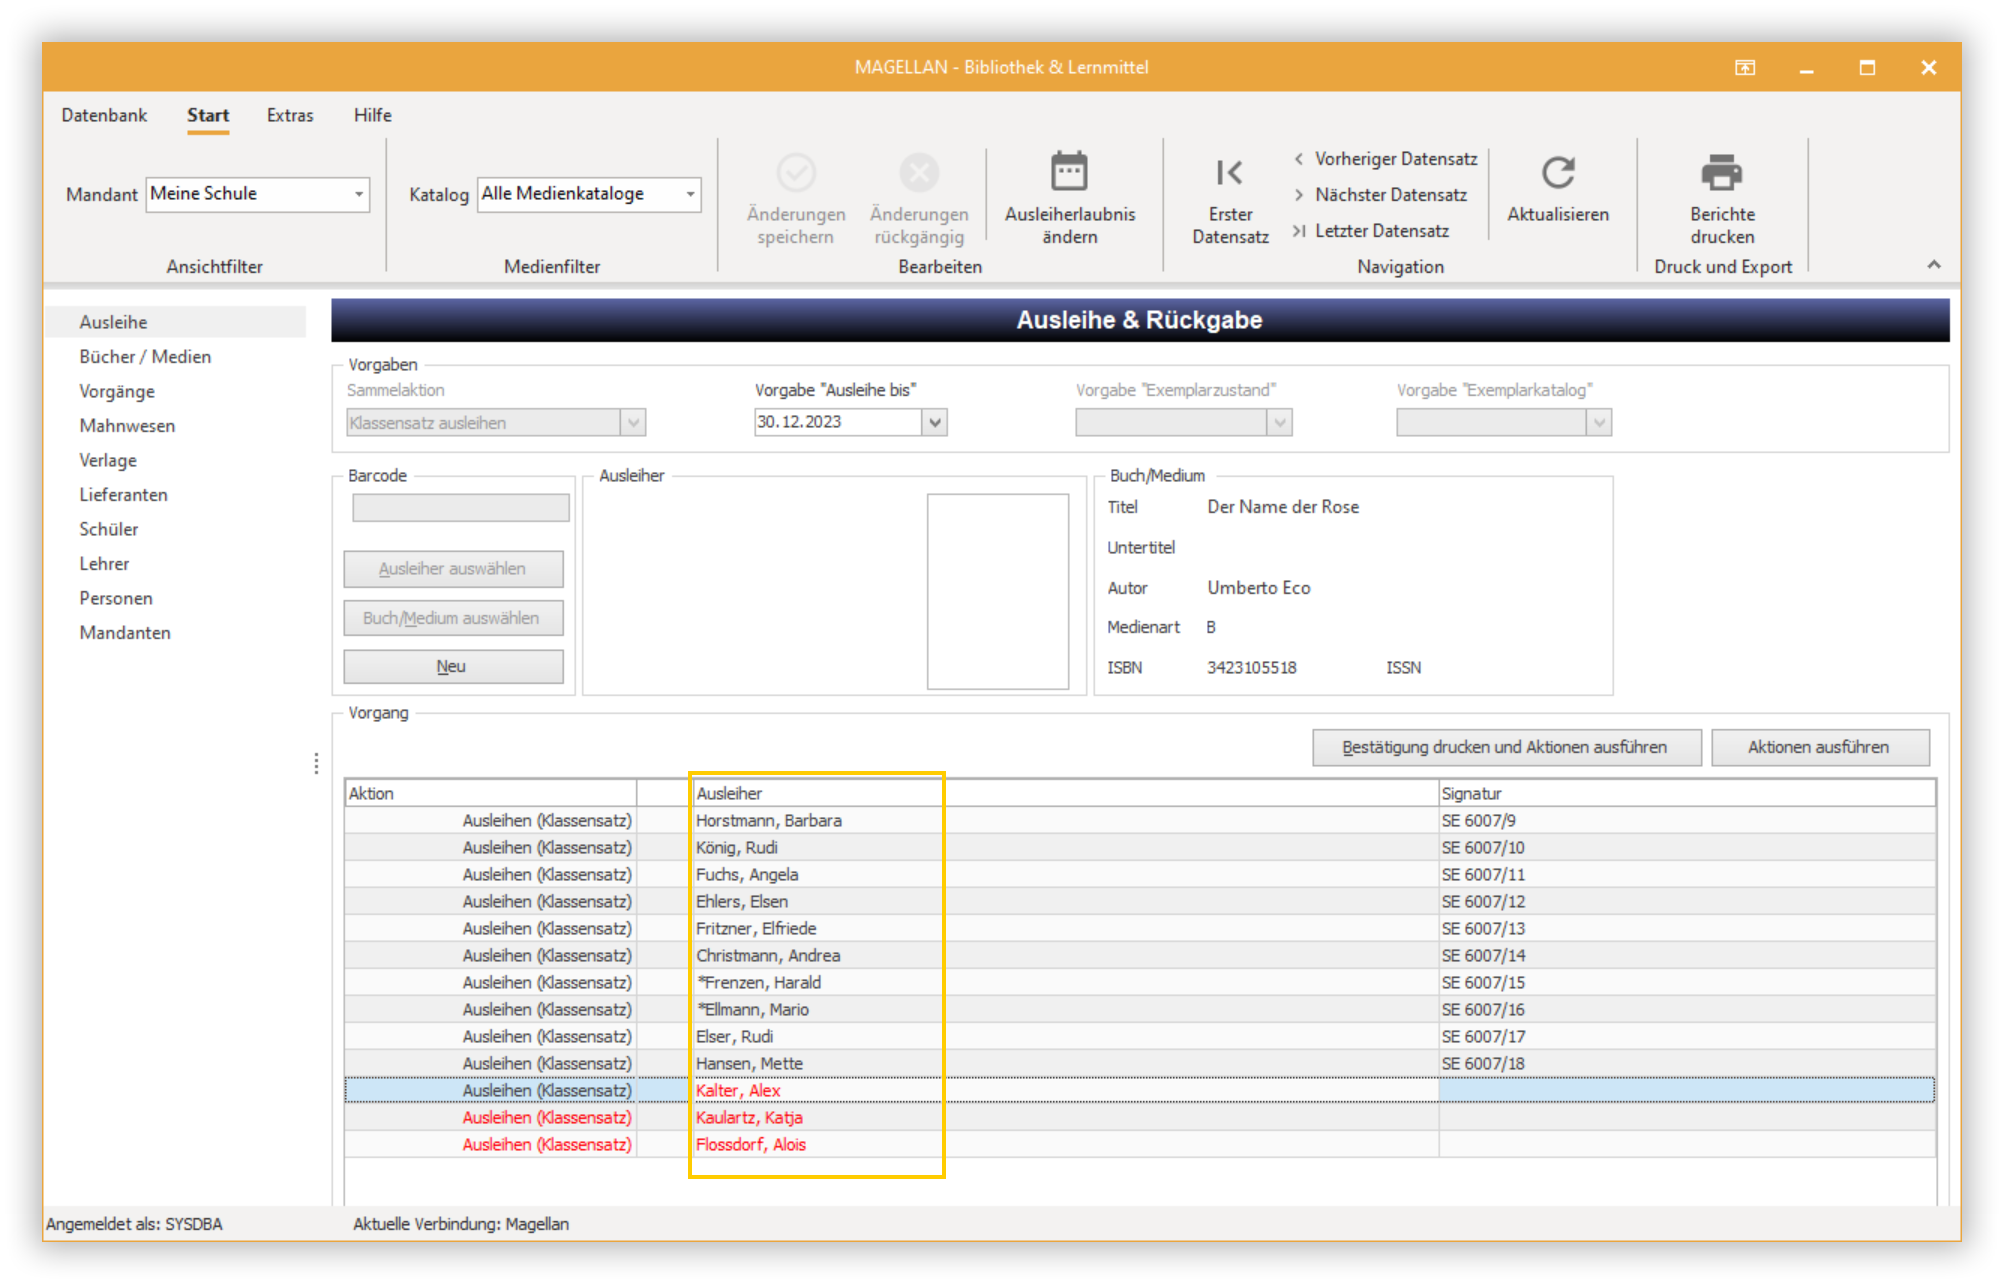2004x1284 pixels.
Task: Click the Aktionen ausführen button
Action: (x=1820, y=747)
